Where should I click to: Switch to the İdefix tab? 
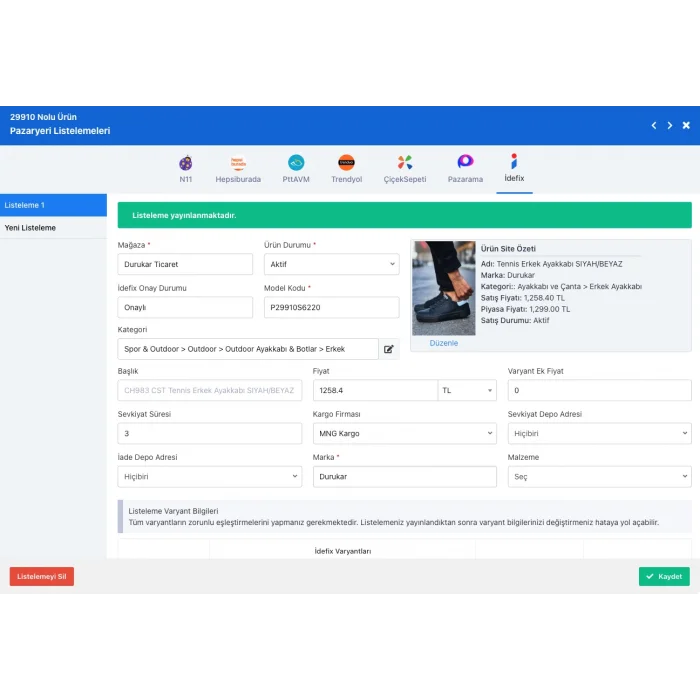tap(514, 168)
